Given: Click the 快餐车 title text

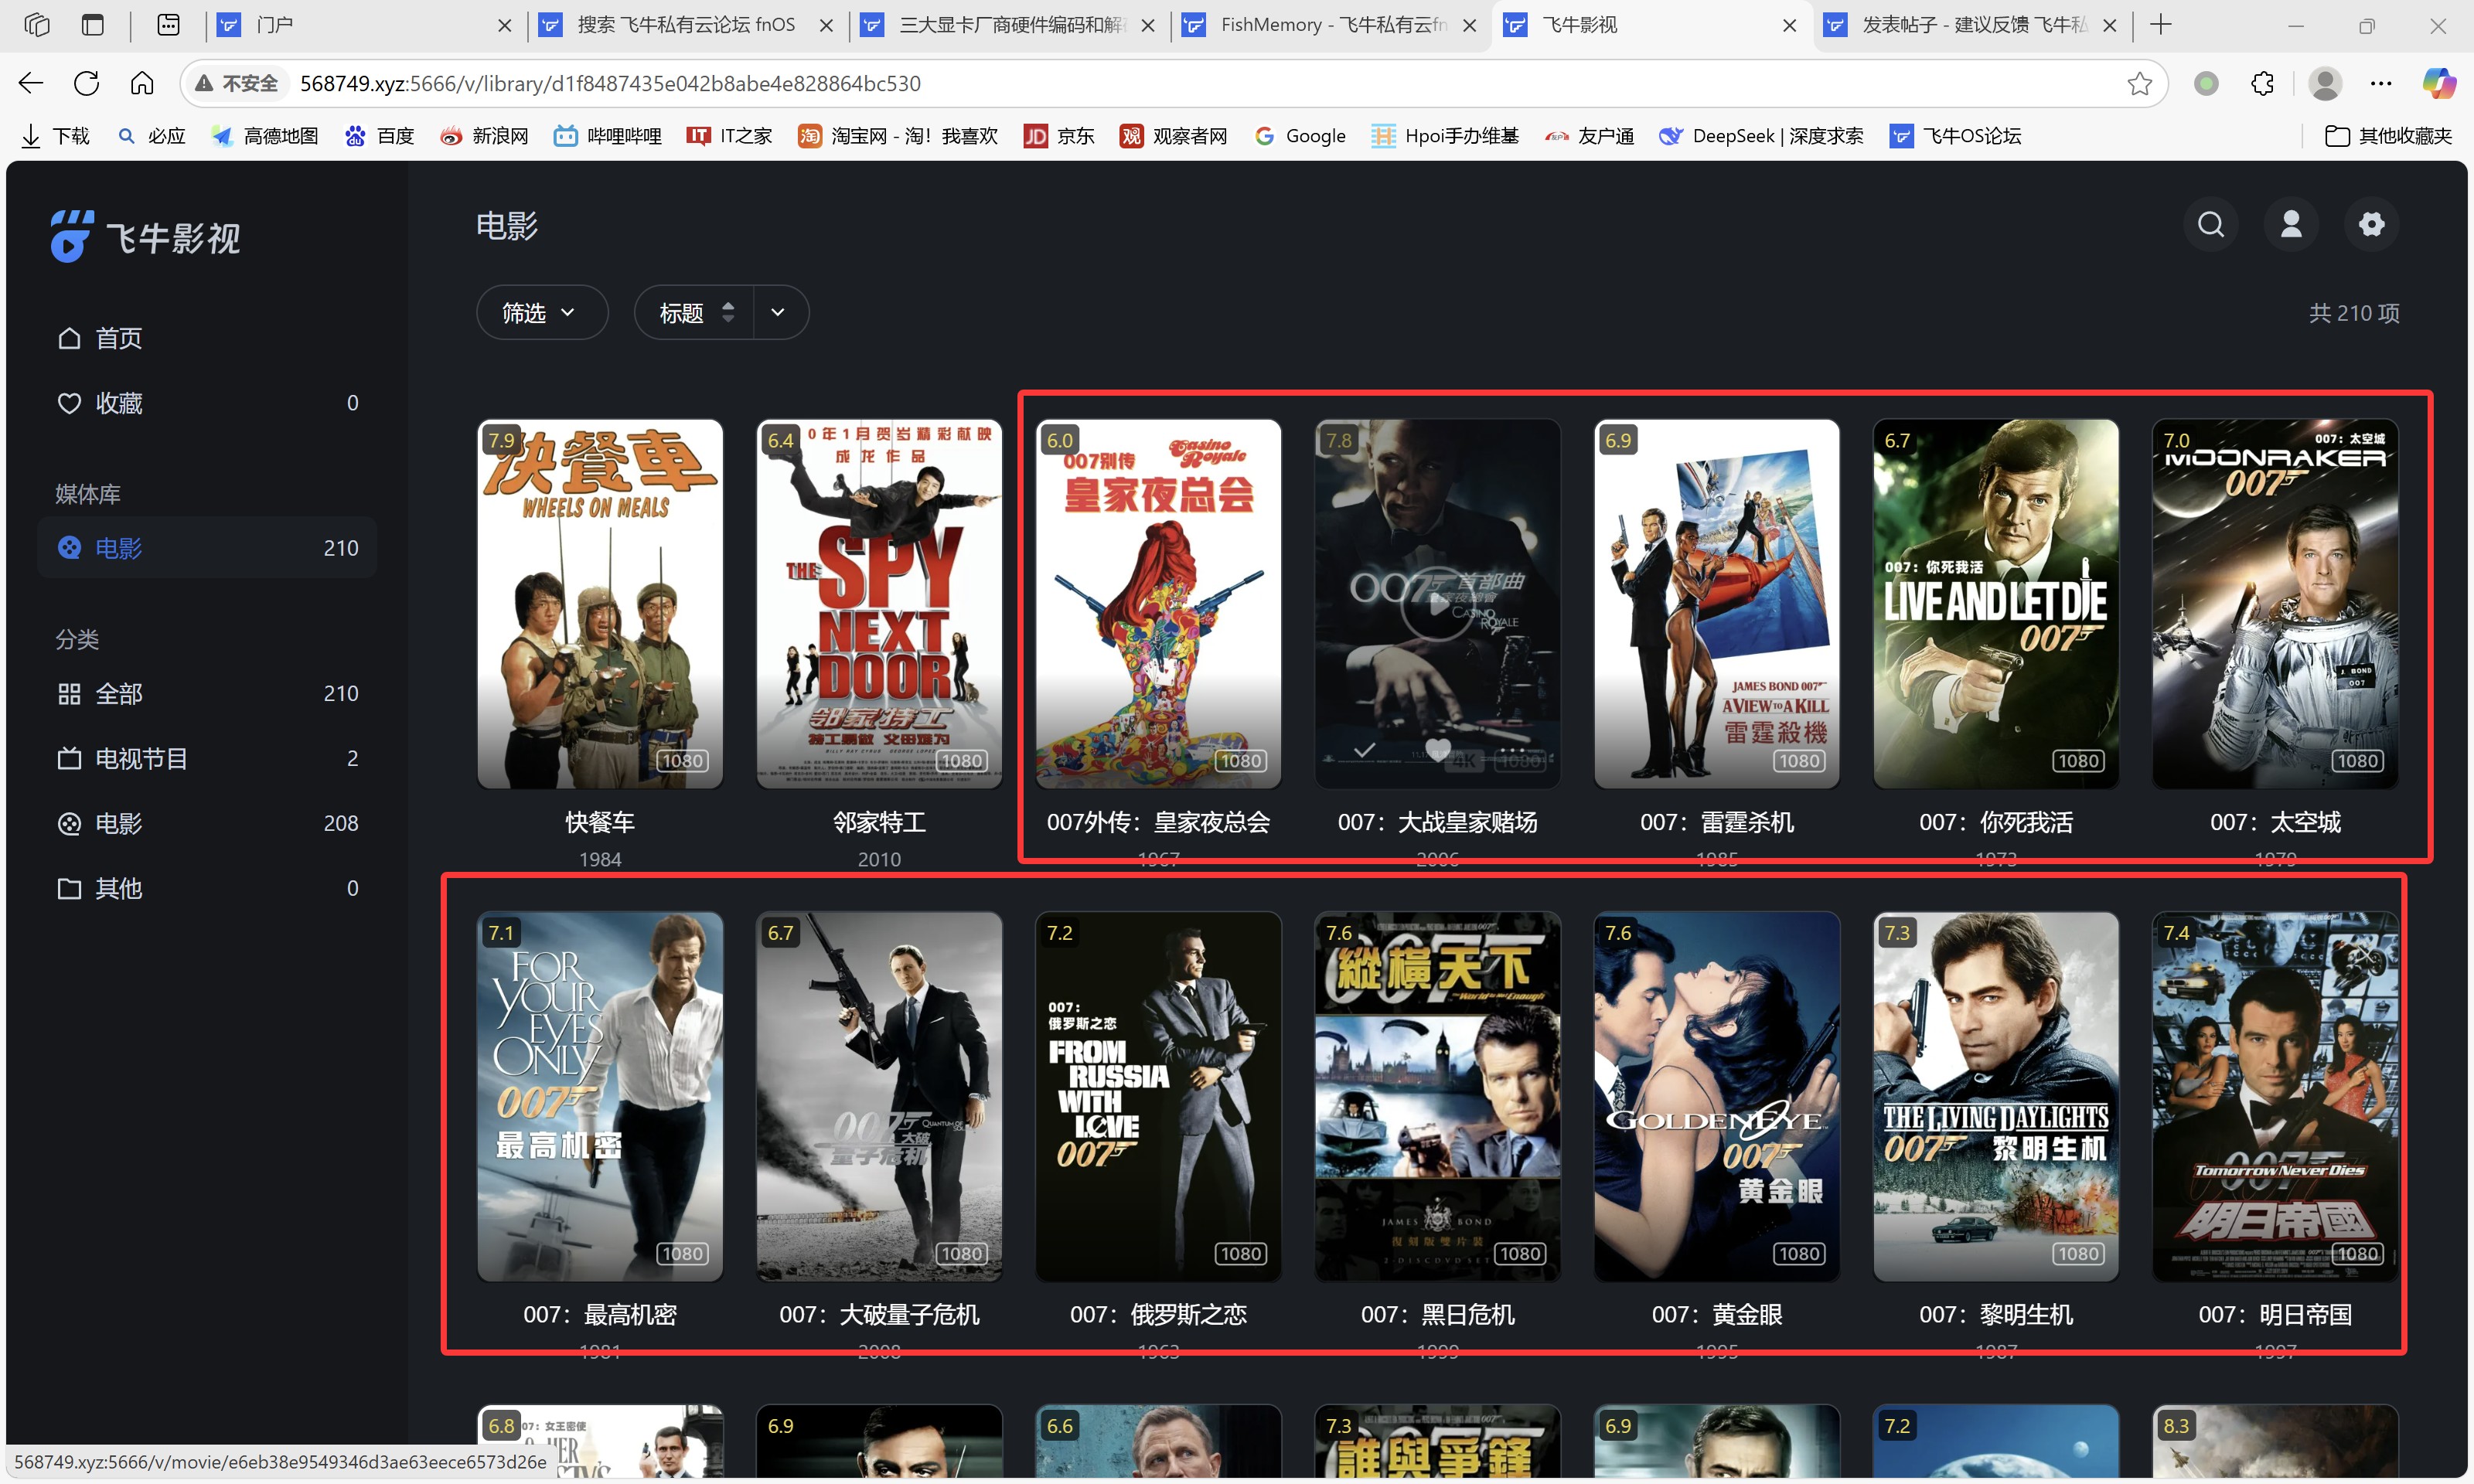Looking at the screenshot, I should click(600, 822).
